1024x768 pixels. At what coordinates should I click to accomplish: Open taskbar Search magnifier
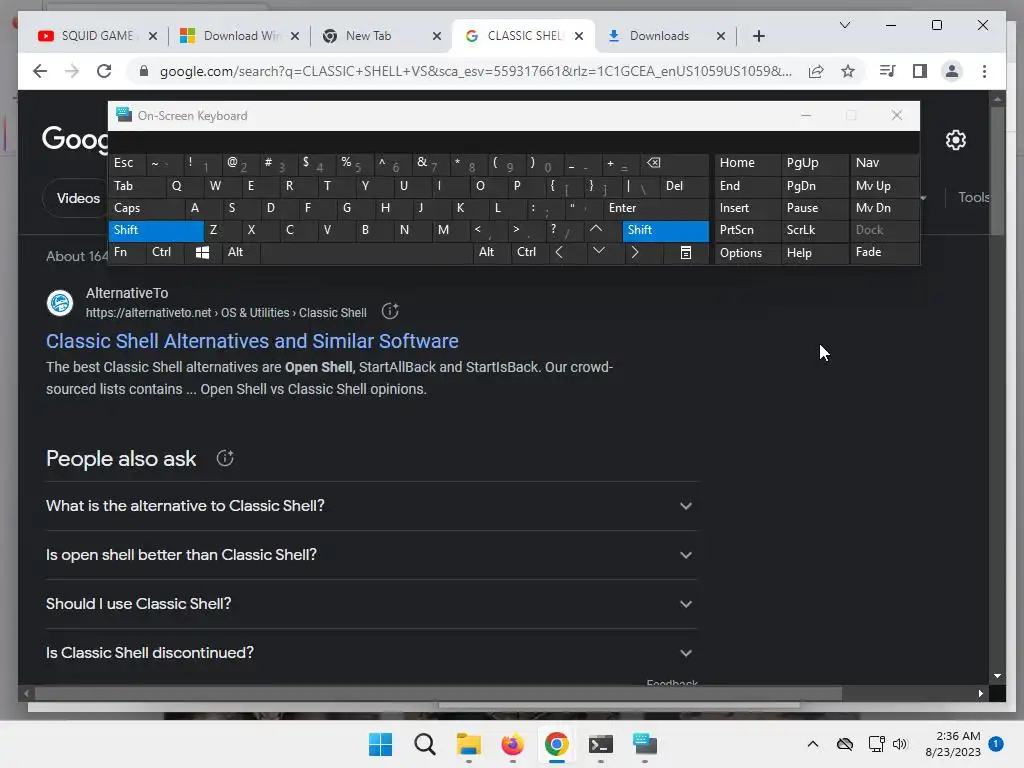tap(424, 744)
